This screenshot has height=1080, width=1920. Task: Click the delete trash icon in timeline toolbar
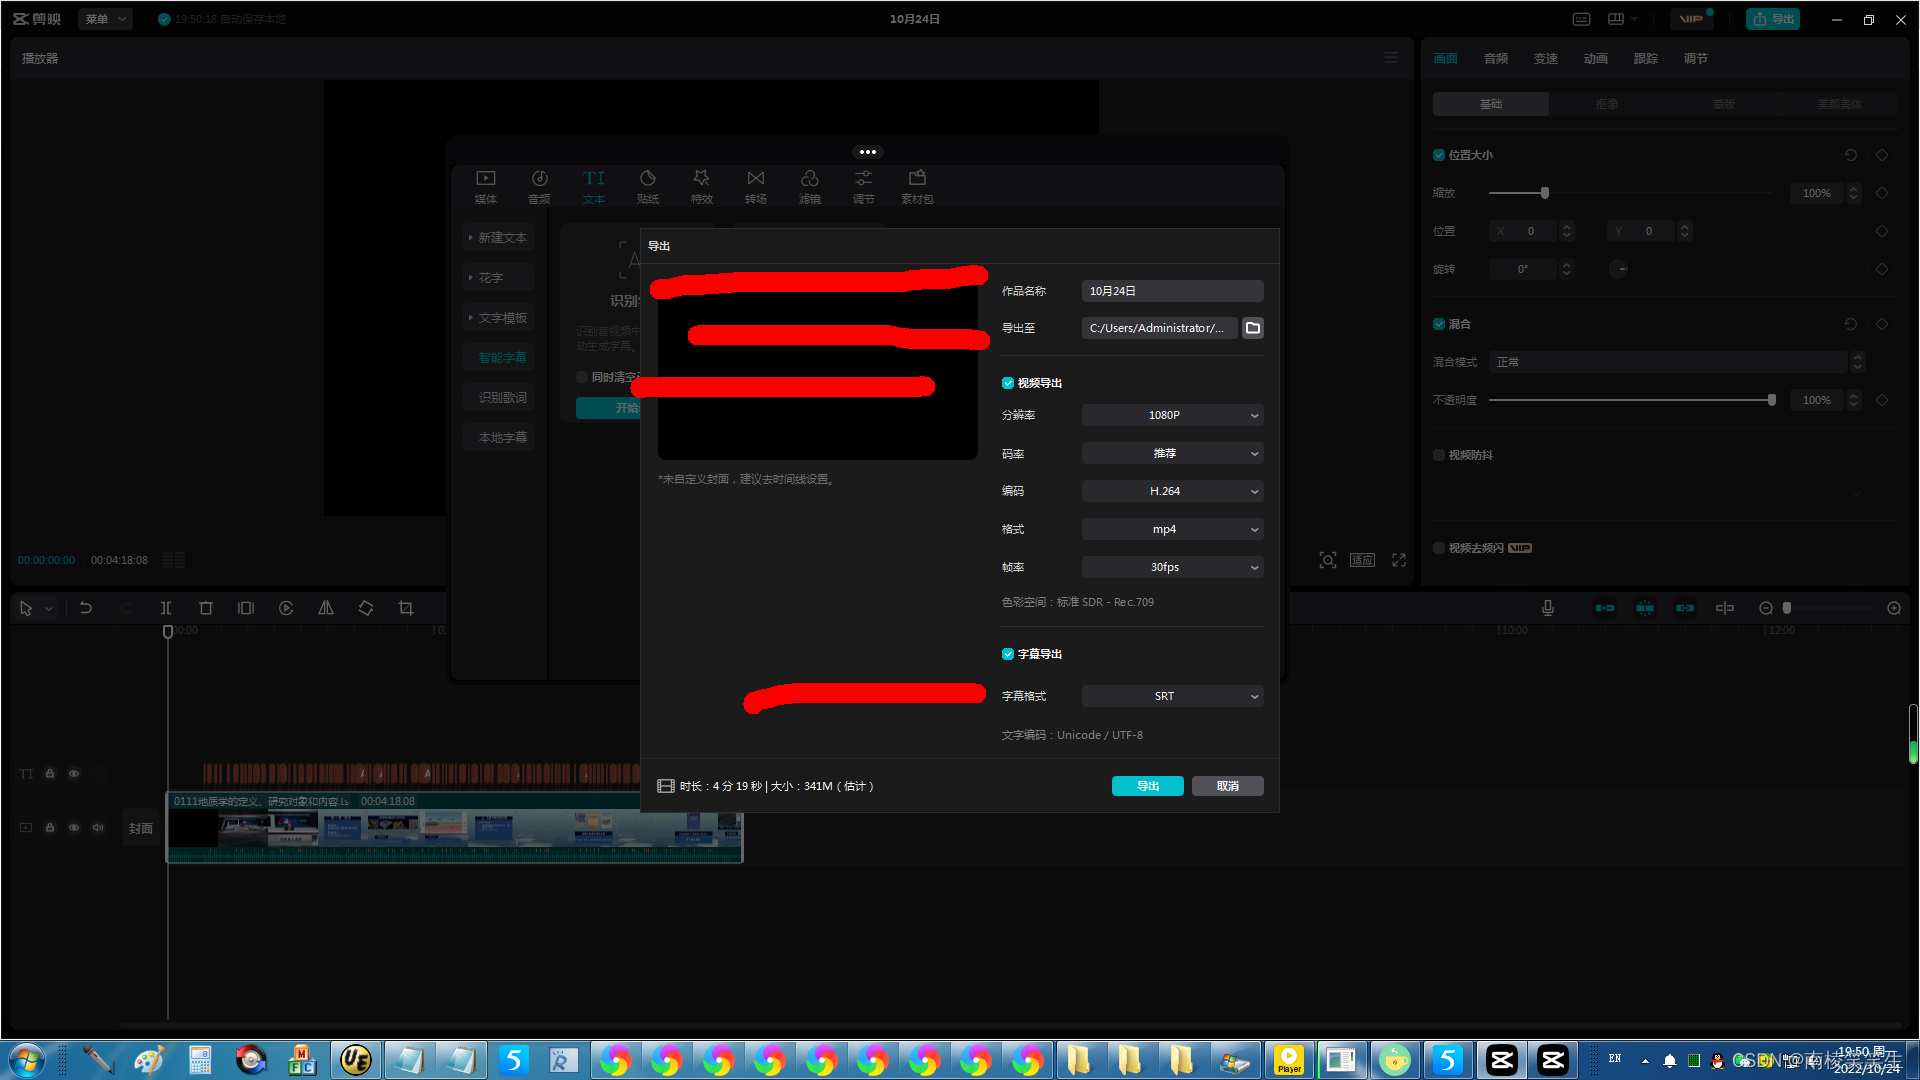[206, 608]
